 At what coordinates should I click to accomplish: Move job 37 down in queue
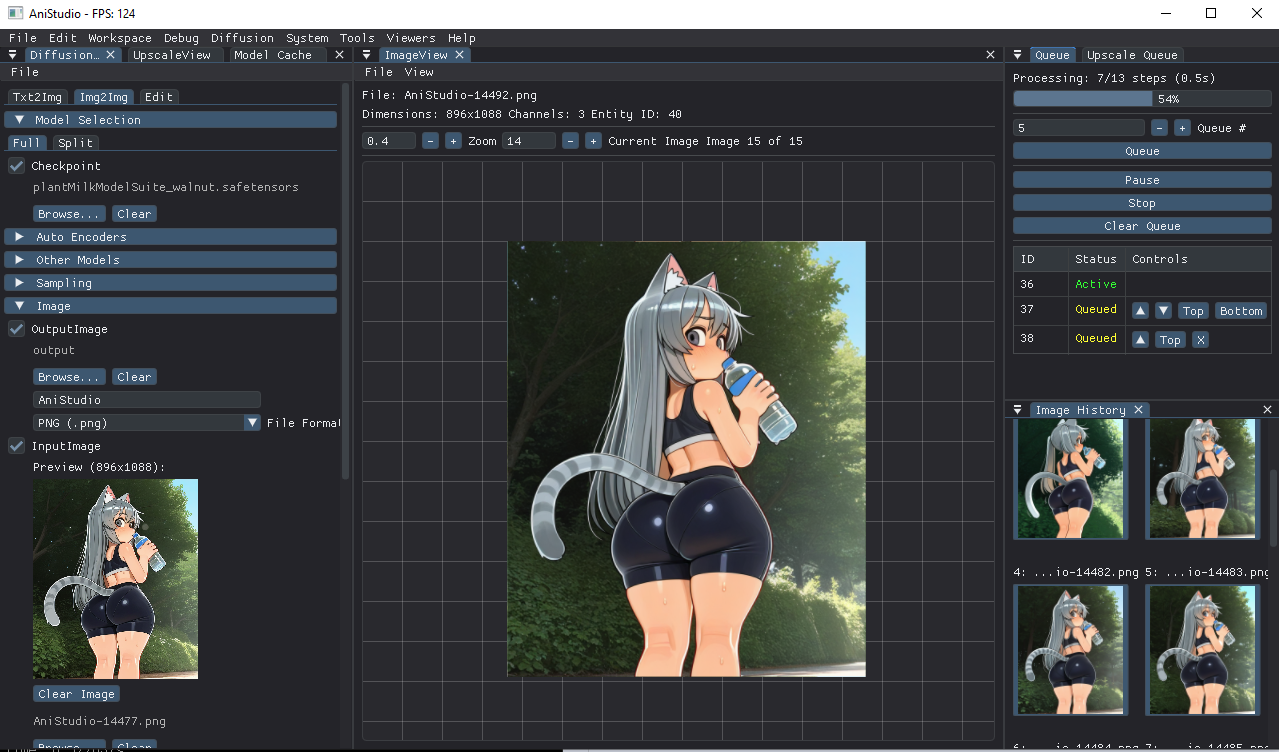[x=1163, y=311]
